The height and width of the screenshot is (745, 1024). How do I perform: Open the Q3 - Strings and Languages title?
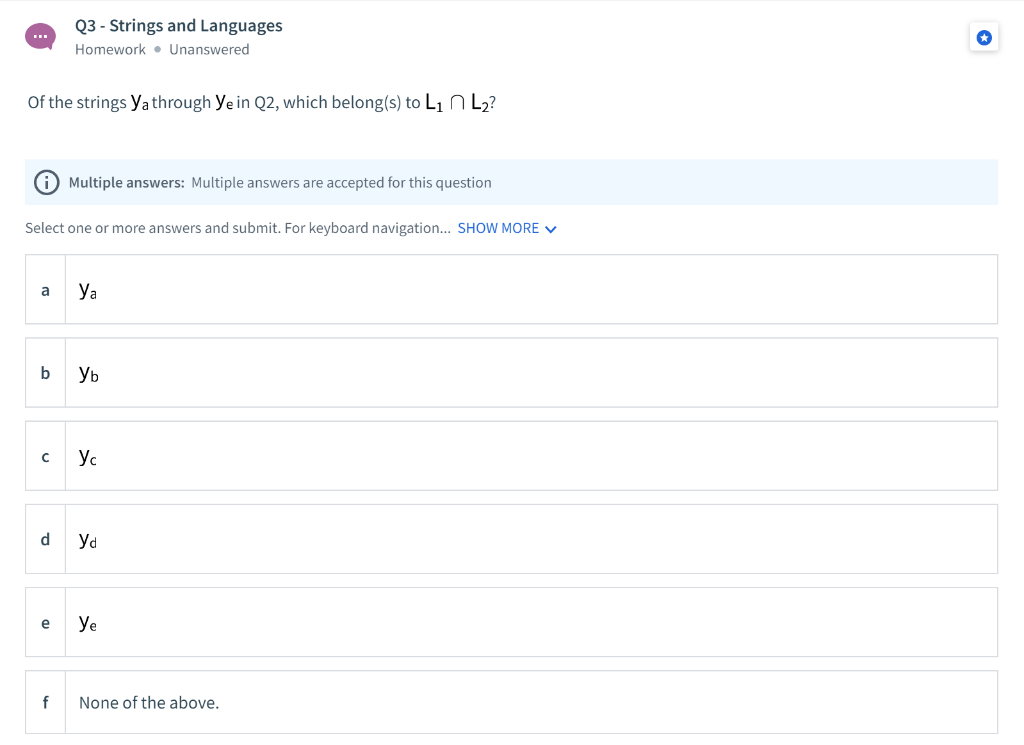point(178,25)
